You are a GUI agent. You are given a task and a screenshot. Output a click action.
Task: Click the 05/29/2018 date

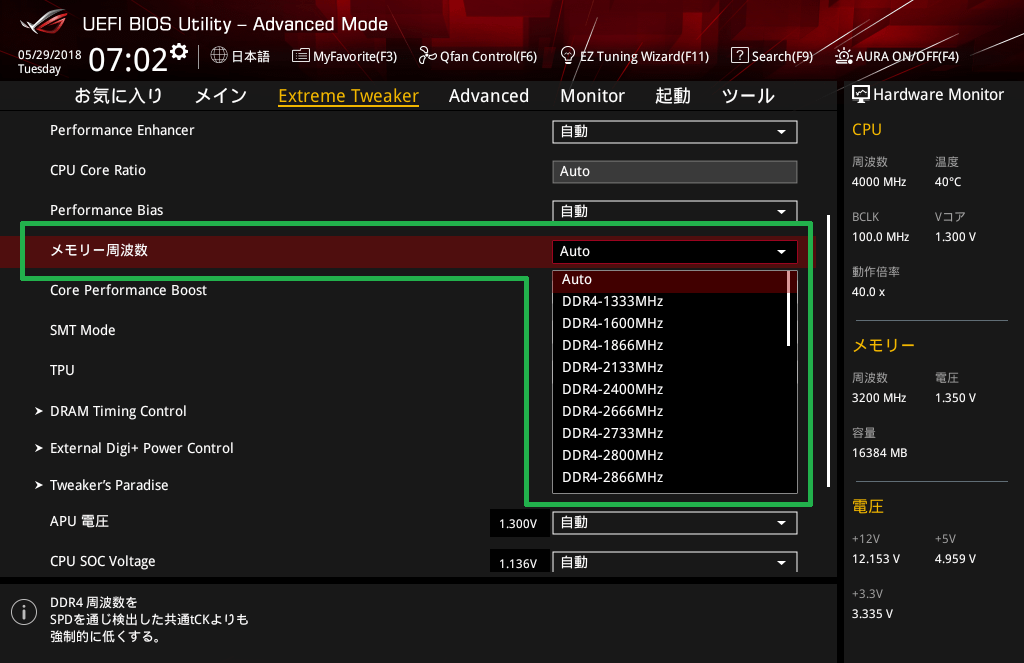[50, 55]
